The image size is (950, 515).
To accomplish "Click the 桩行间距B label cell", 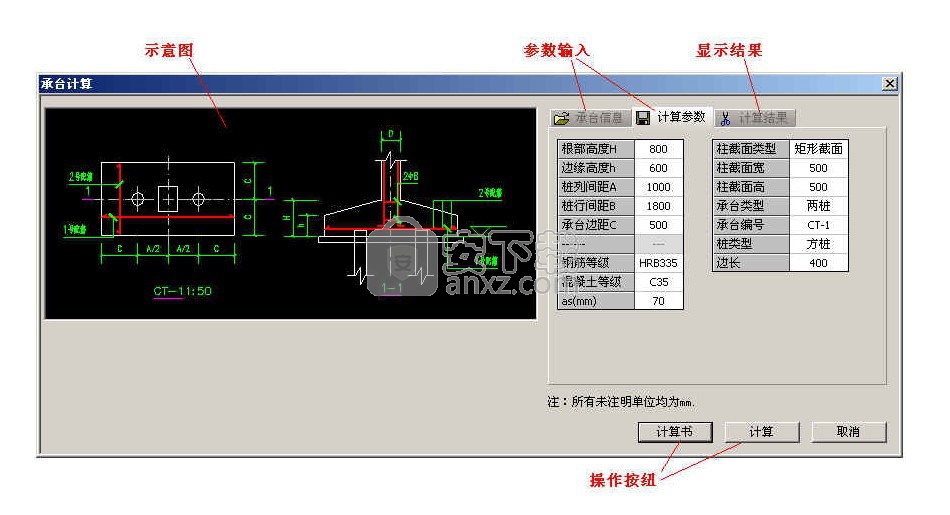I will pyautogui.click(x=596, y=206).
